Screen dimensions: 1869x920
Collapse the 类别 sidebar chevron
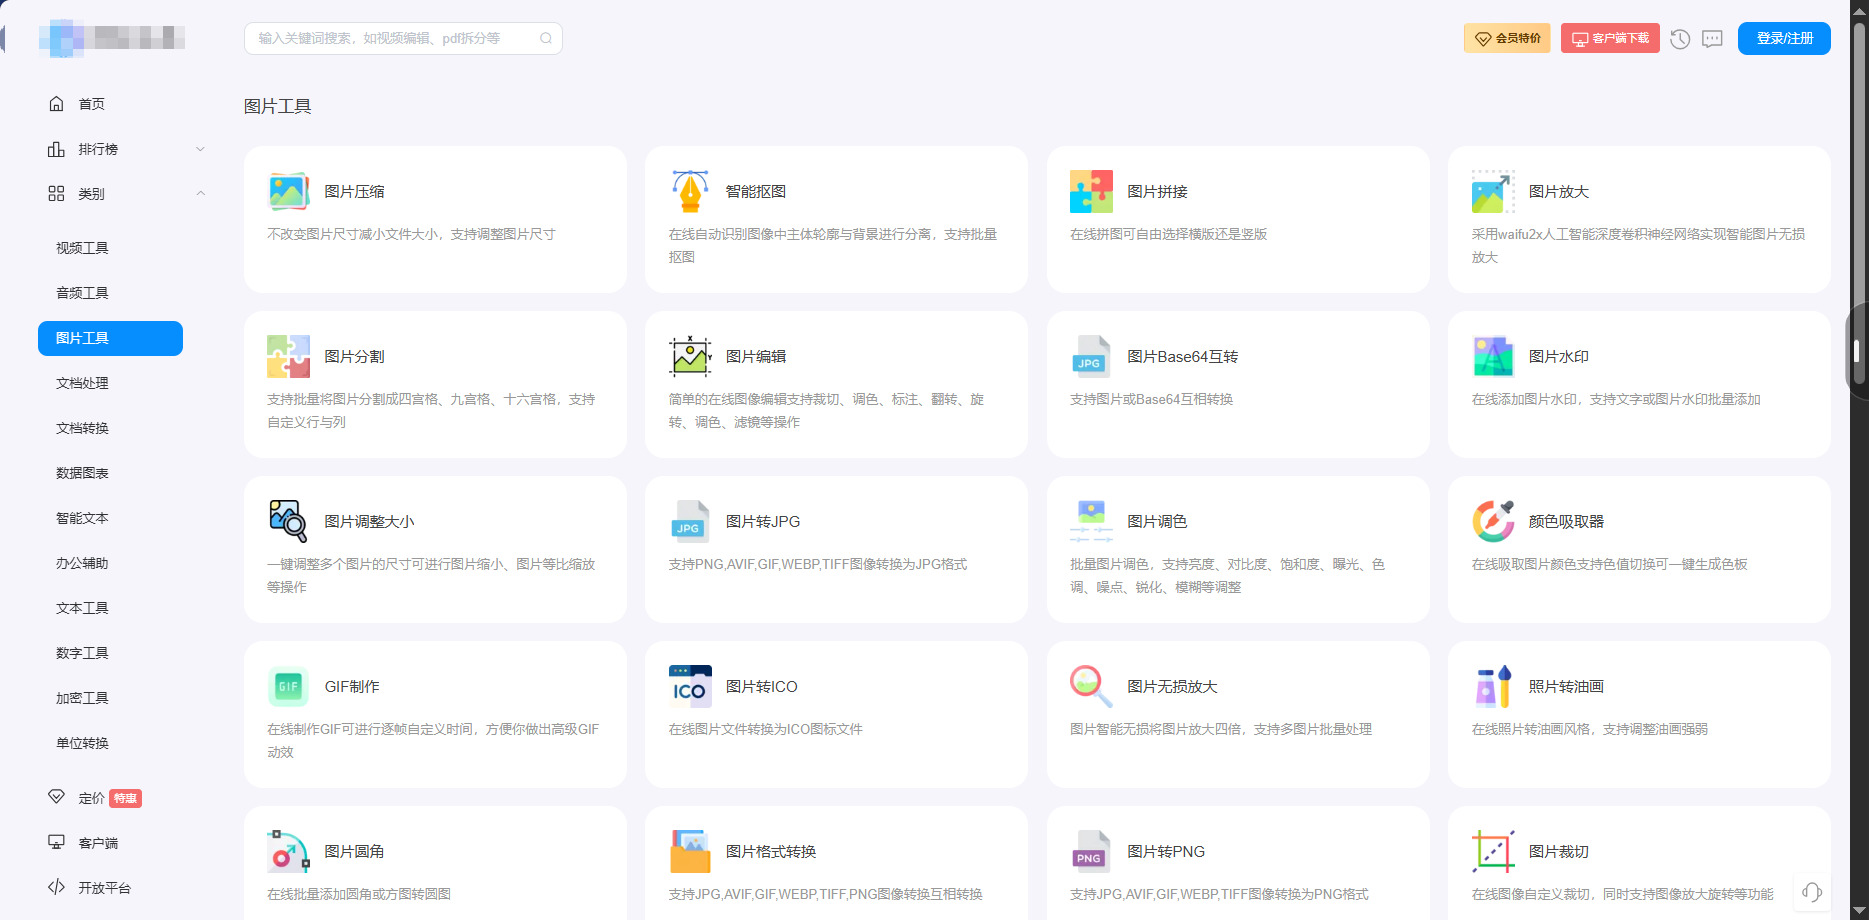[x=200, y=194]
